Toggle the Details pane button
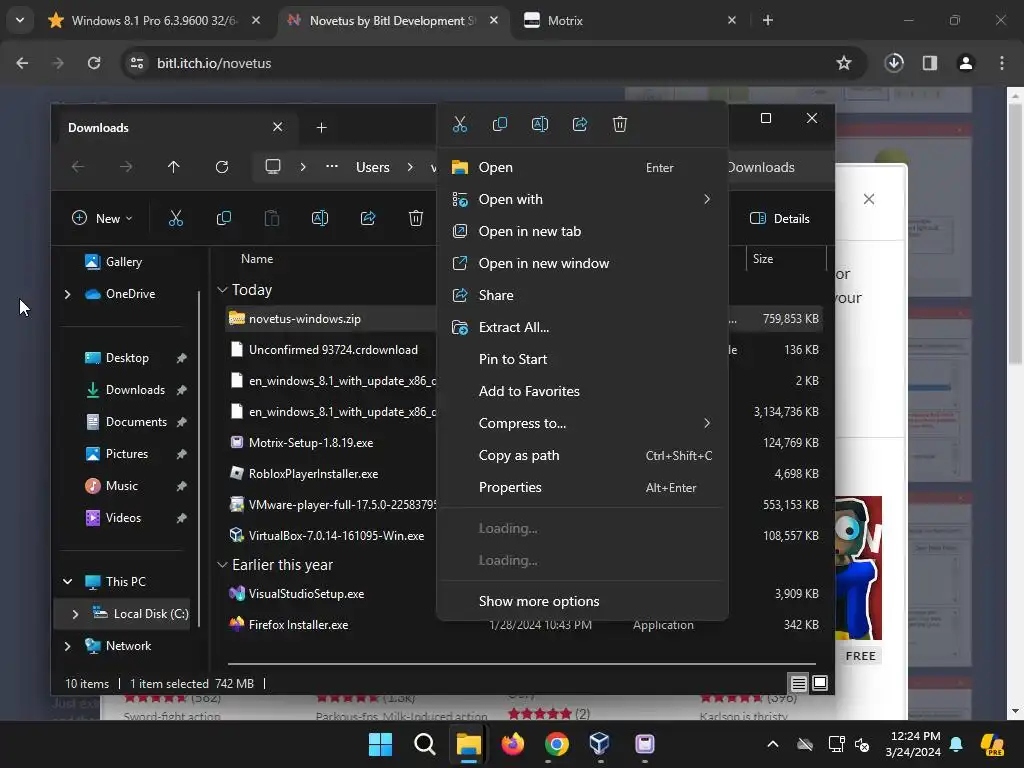Image resolution: width=1024 pixels, height=768 pixels. 780,219
